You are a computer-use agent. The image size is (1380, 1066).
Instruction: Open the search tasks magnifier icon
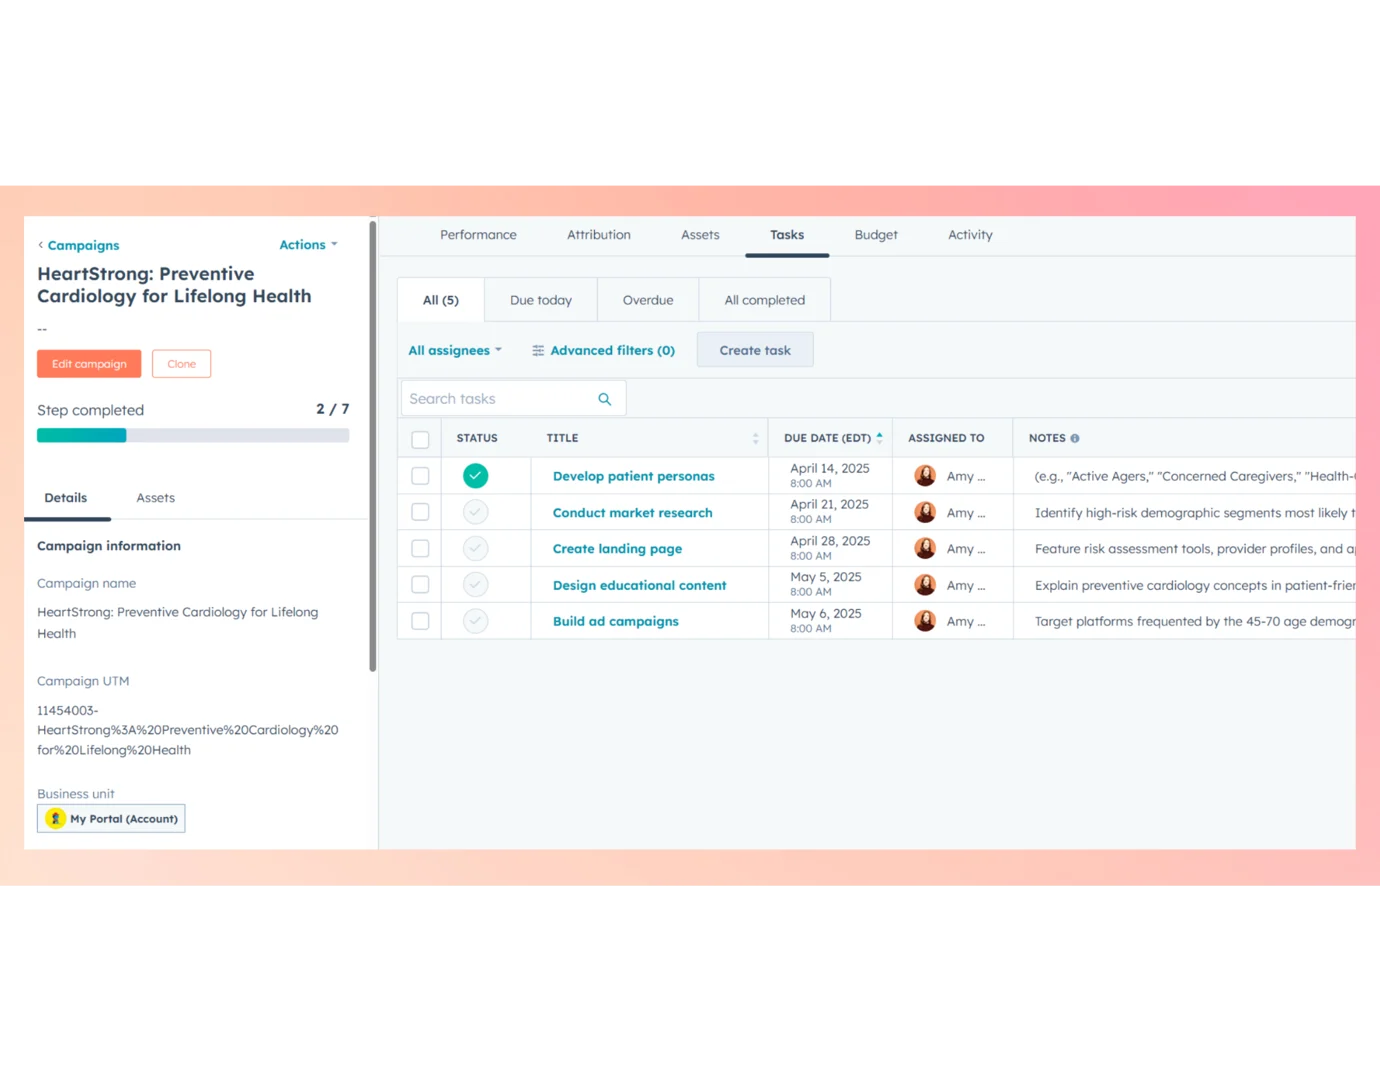click(604, 398)
